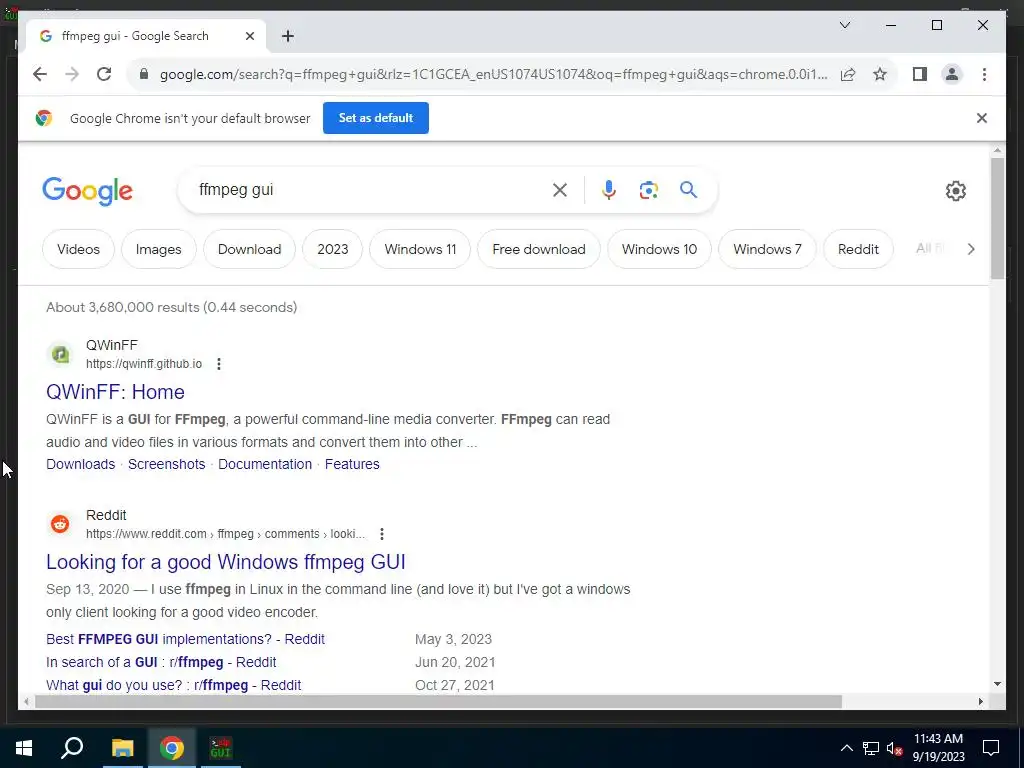Open Windows notification center
Viewport: 1024px width, 768px height.
click(991, 748)
